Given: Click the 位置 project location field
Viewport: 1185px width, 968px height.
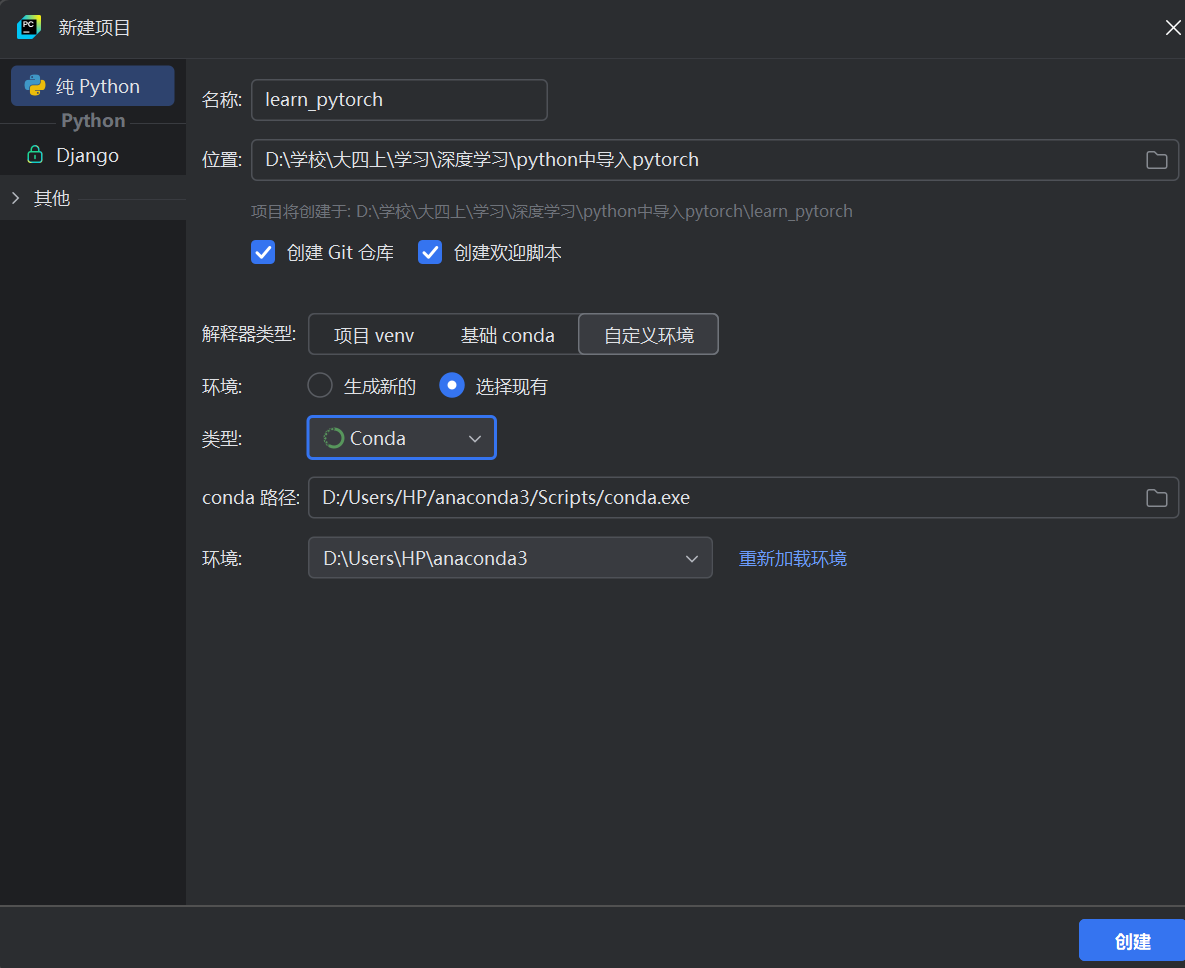Looking at the screenshot, I should click(714, 160).
